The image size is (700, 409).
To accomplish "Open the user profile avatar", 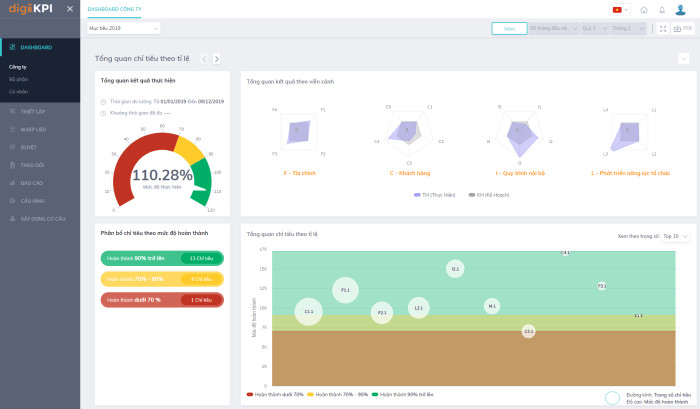I will [x=681, y=10].
